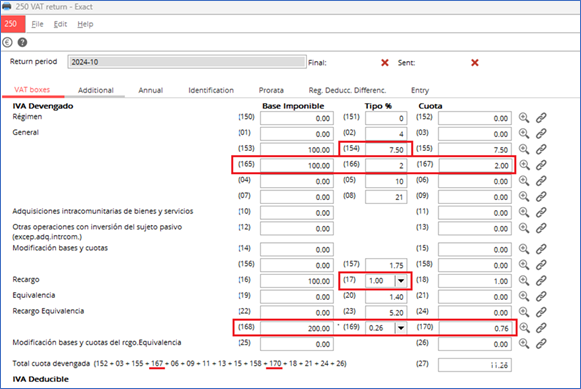Expand the box 17 rate dropdown

point(401,281)
